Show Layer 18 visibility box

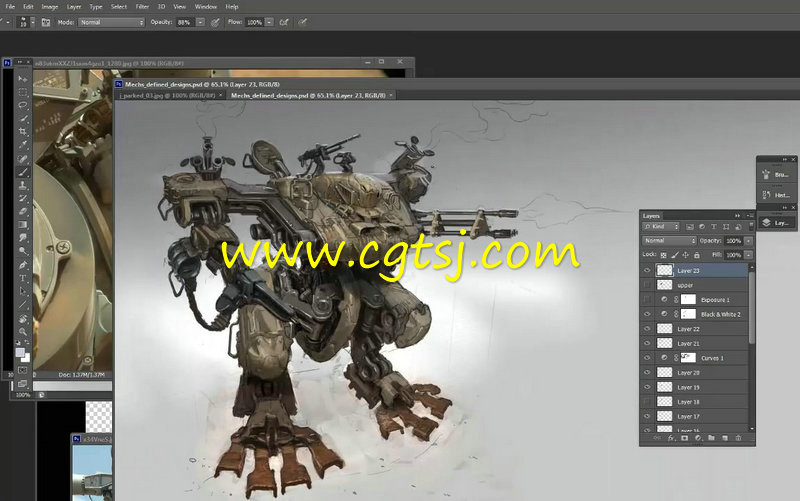tap(647, 402)
